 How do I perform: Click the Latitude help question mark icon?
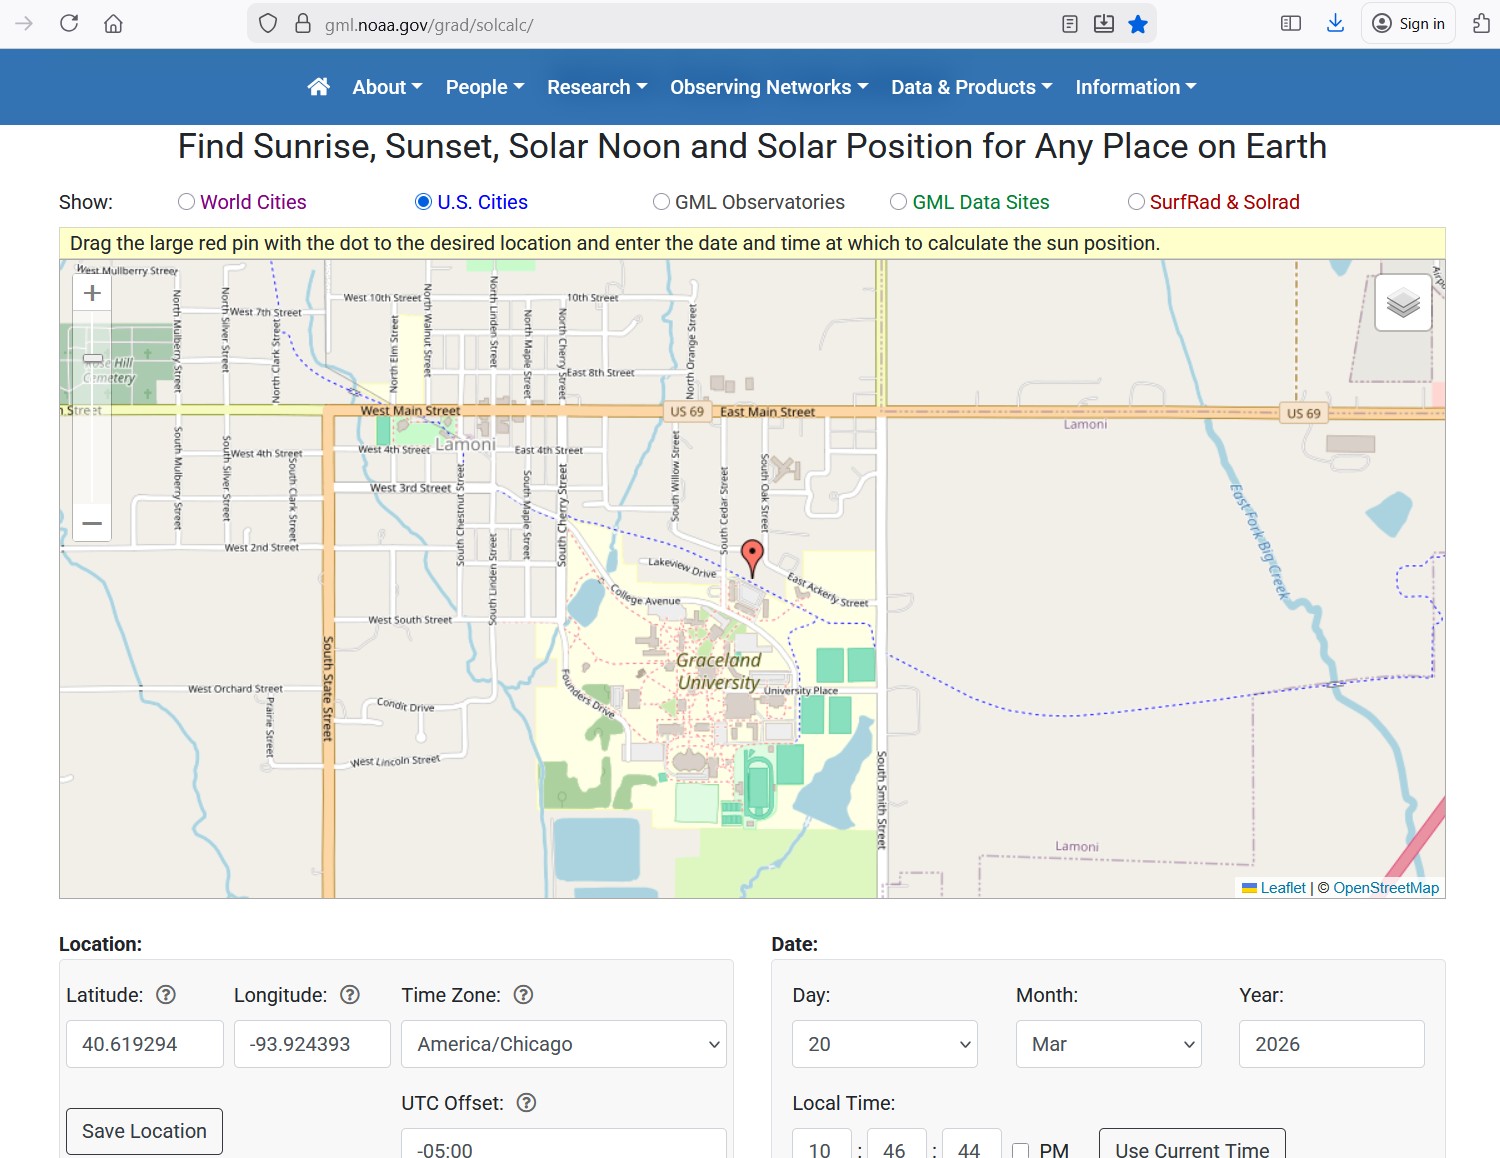coord(166,995)
